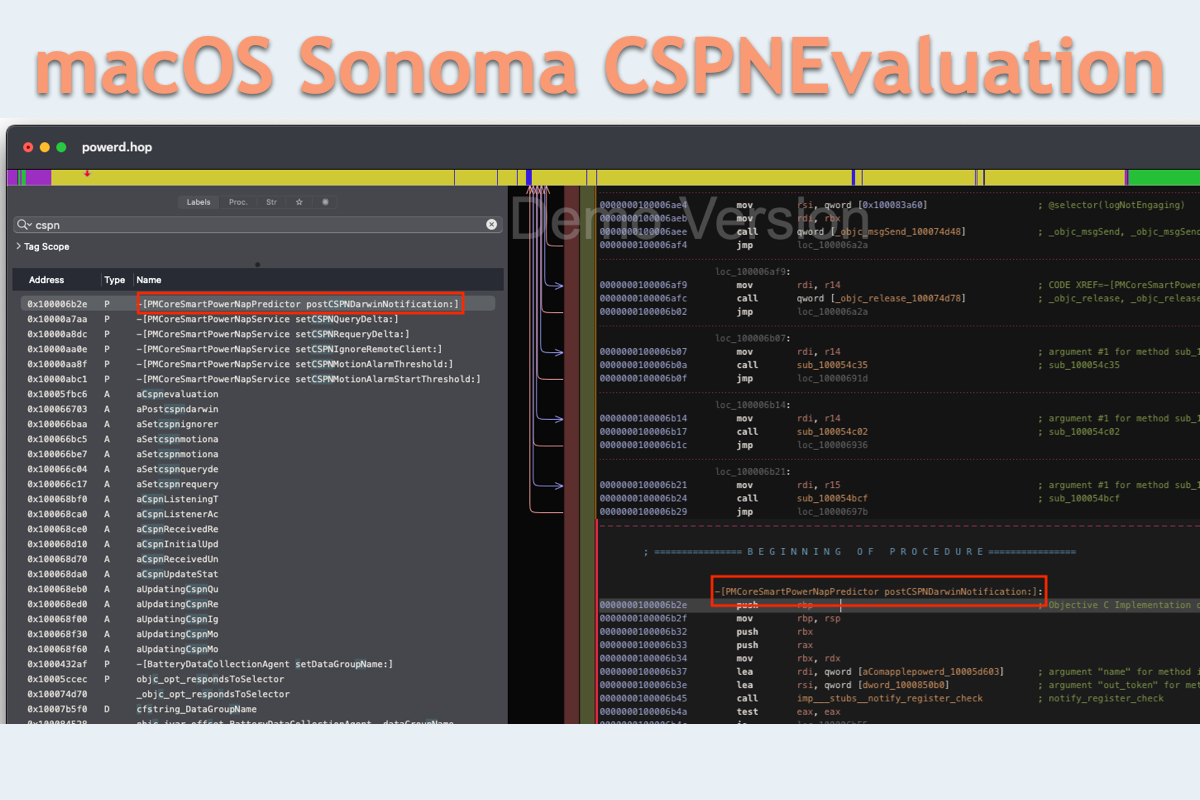Select the setCSPNQueryDelta: label row
Viewport: 1200px width, 800px height.
point(258,319)
